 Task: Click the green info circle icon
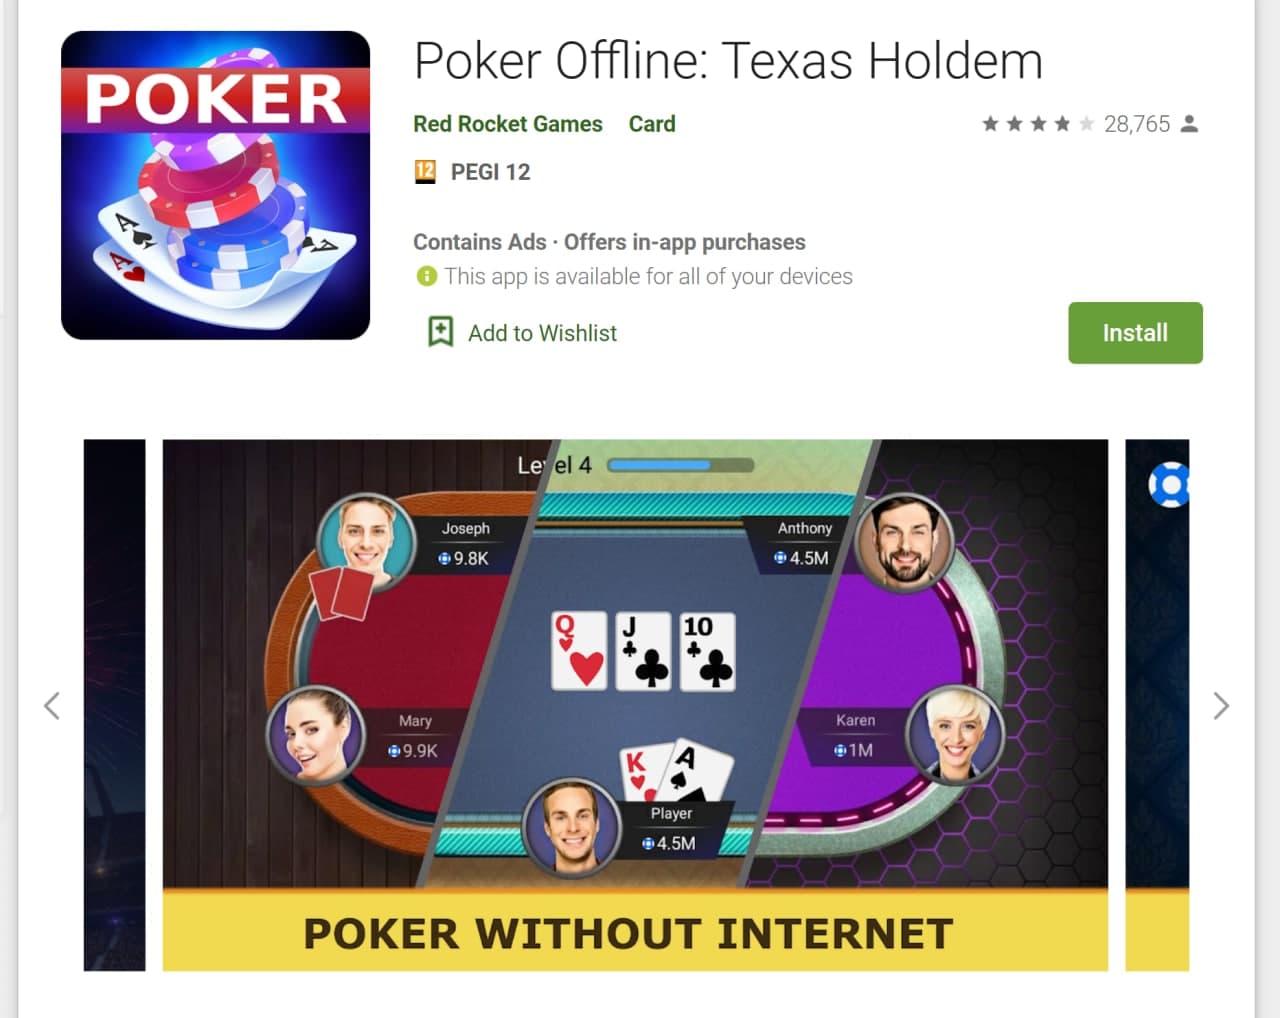point(427,276)
